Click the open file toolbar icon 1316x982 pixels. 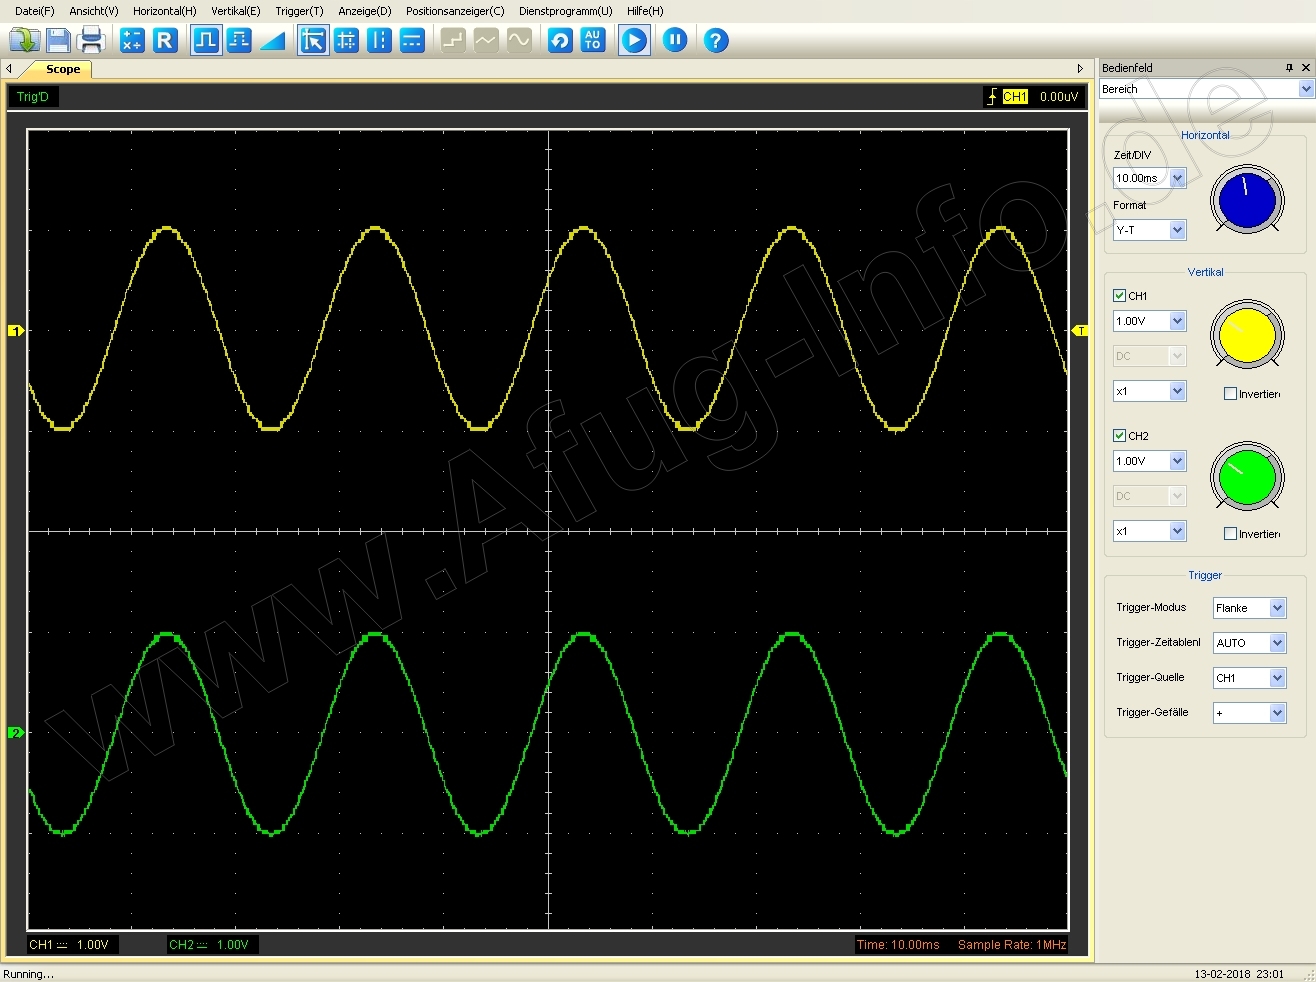tap(24, 40)
